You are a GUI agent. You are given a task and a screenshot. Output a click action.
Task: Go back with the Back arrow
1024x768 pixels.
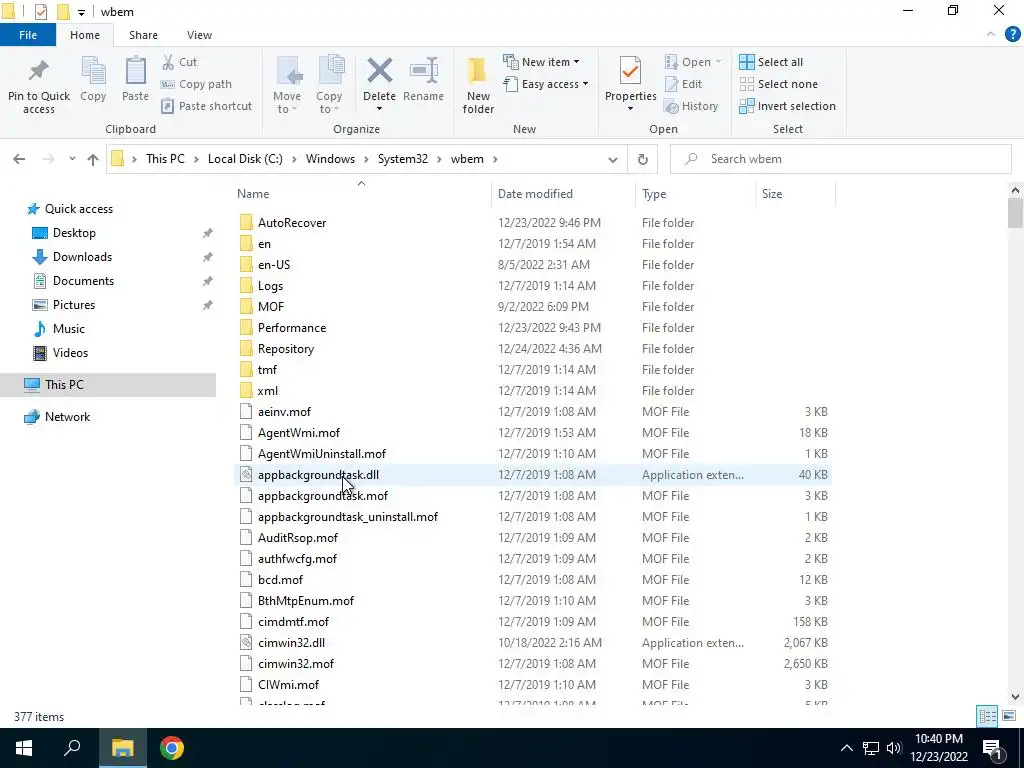click(x=19, y=159)
